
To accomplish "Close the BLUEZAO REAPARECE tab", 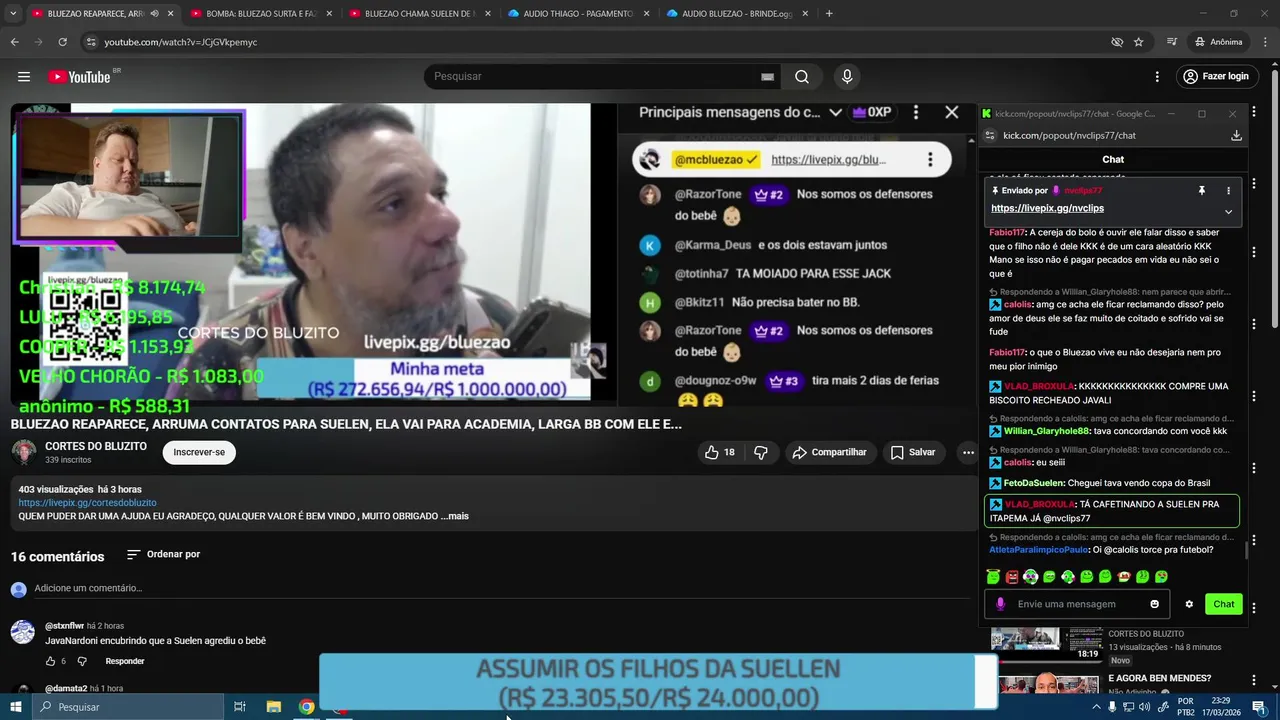I will [x=170, y=14].
